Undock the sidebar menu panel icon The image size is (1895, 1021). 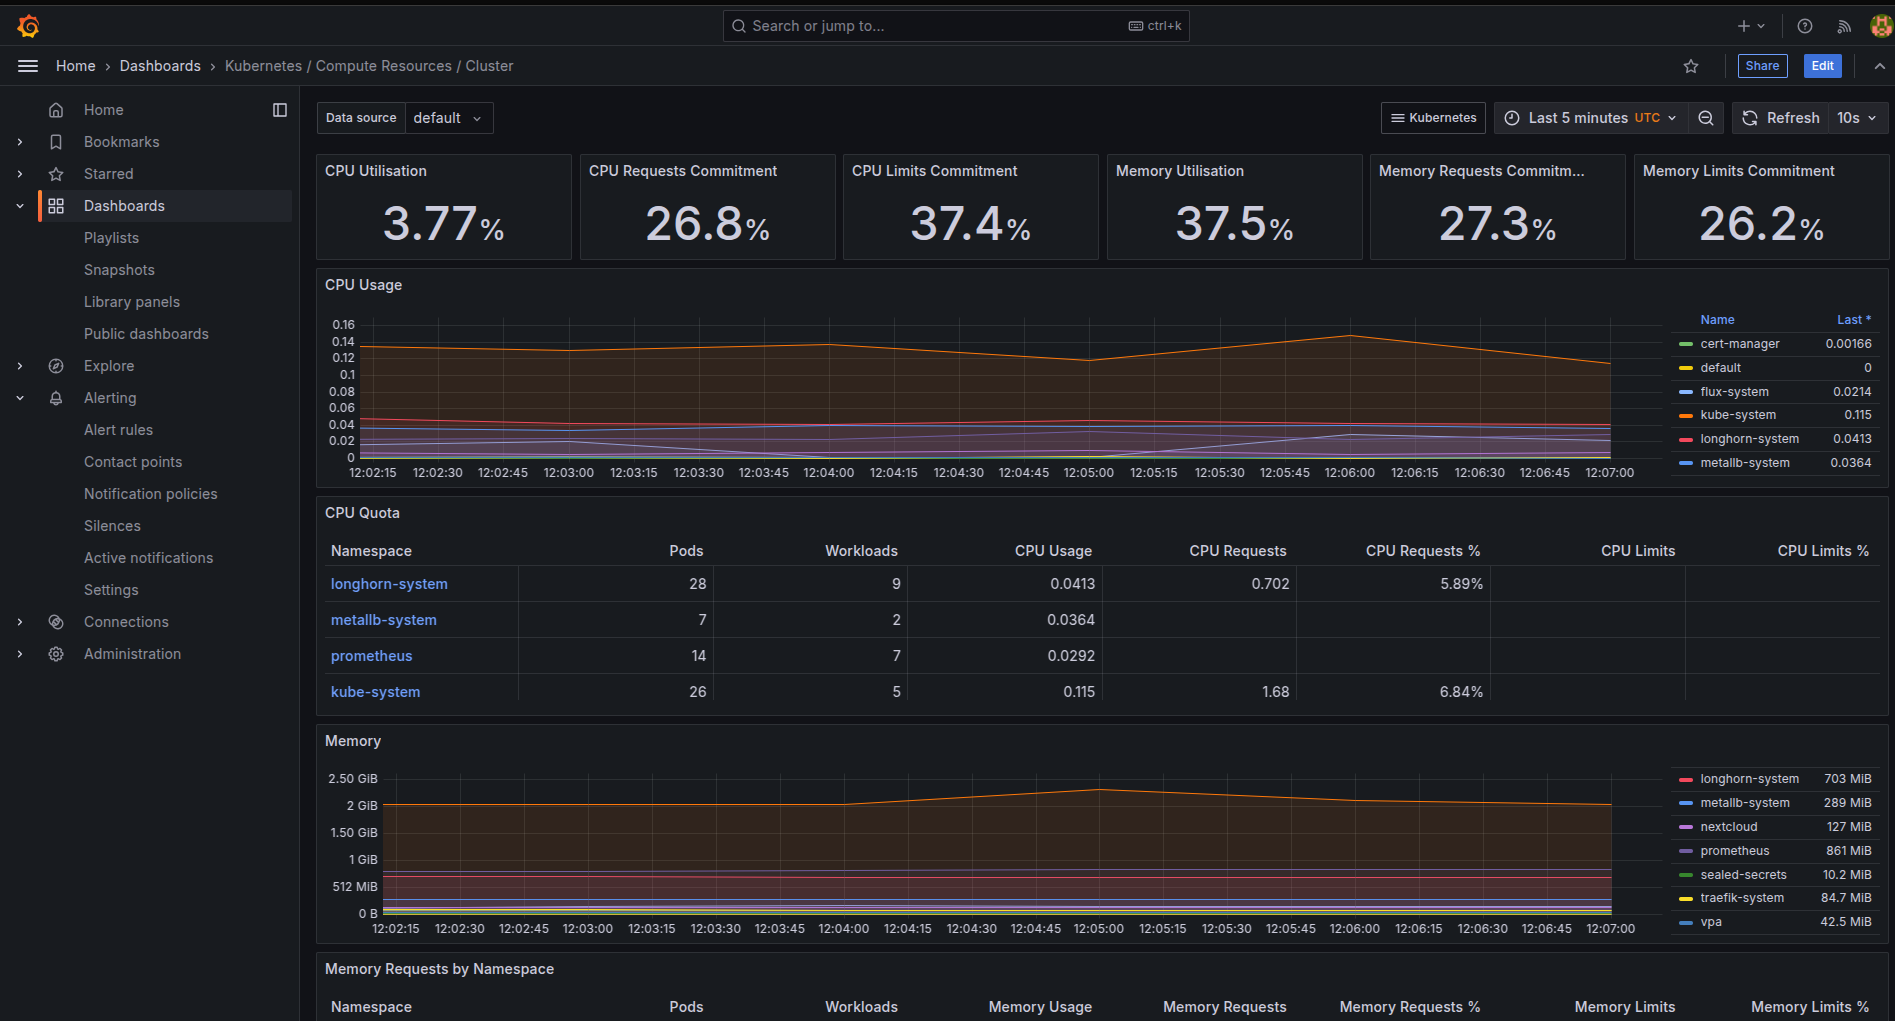tap(280, 110)
